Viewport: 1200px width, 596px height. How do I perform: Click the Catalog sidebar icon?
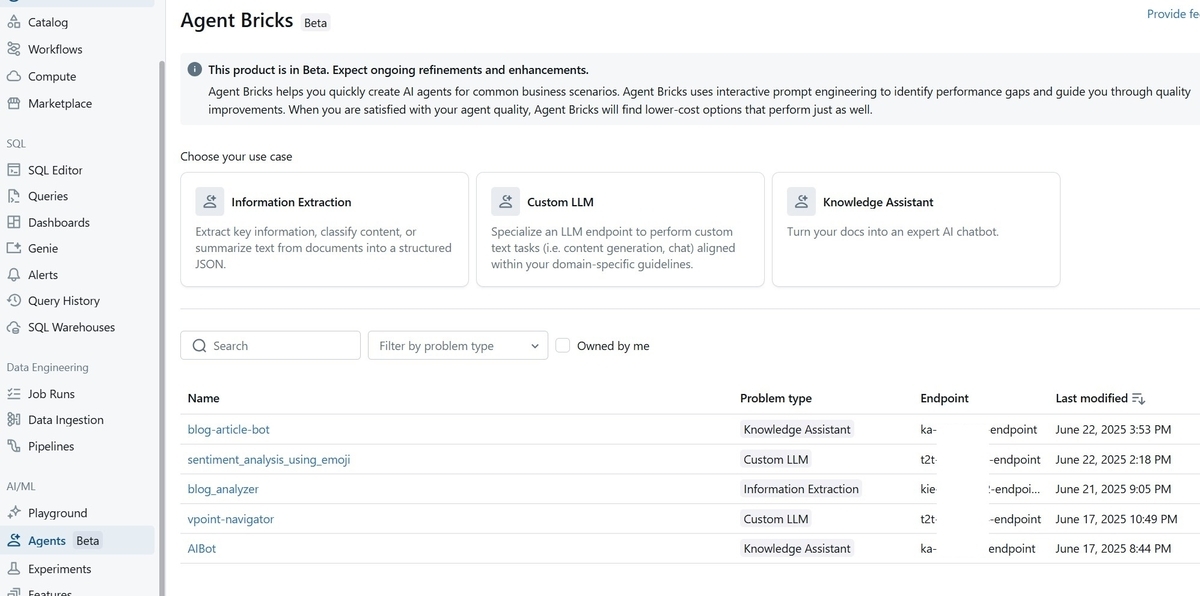coord(14,22)
